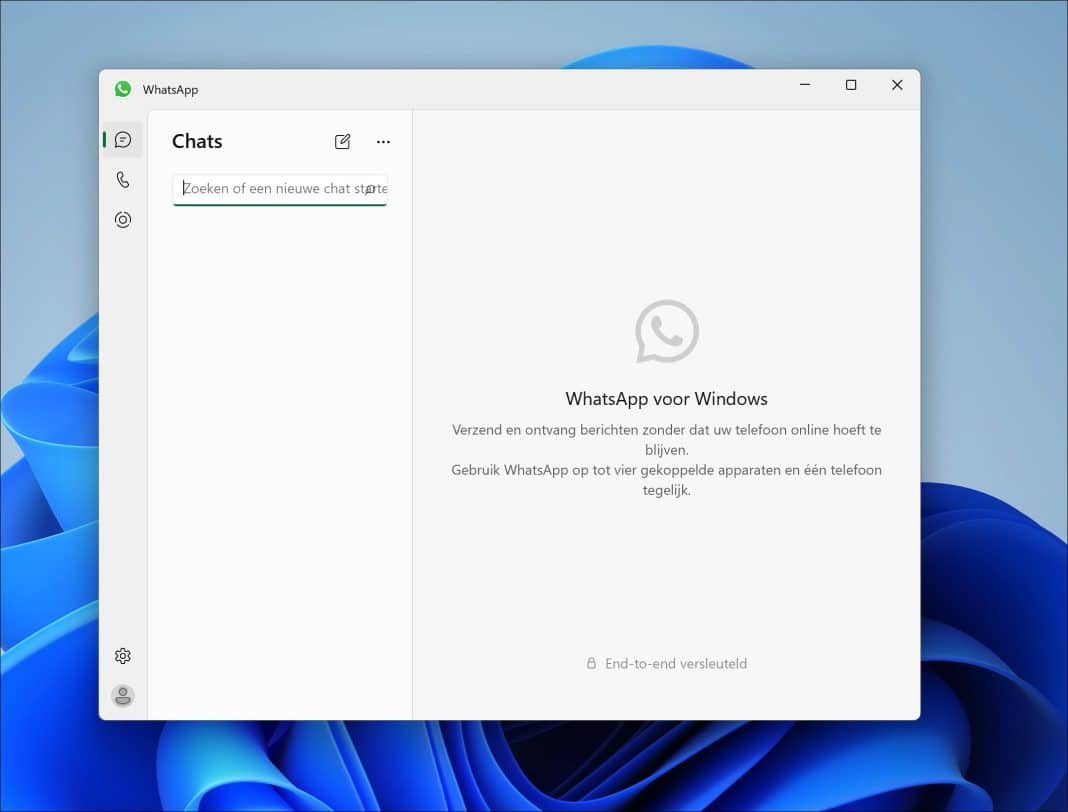View Status updates via the circle icon
The height and width of the screenshot is (812, 1068).
pos(122,219)
